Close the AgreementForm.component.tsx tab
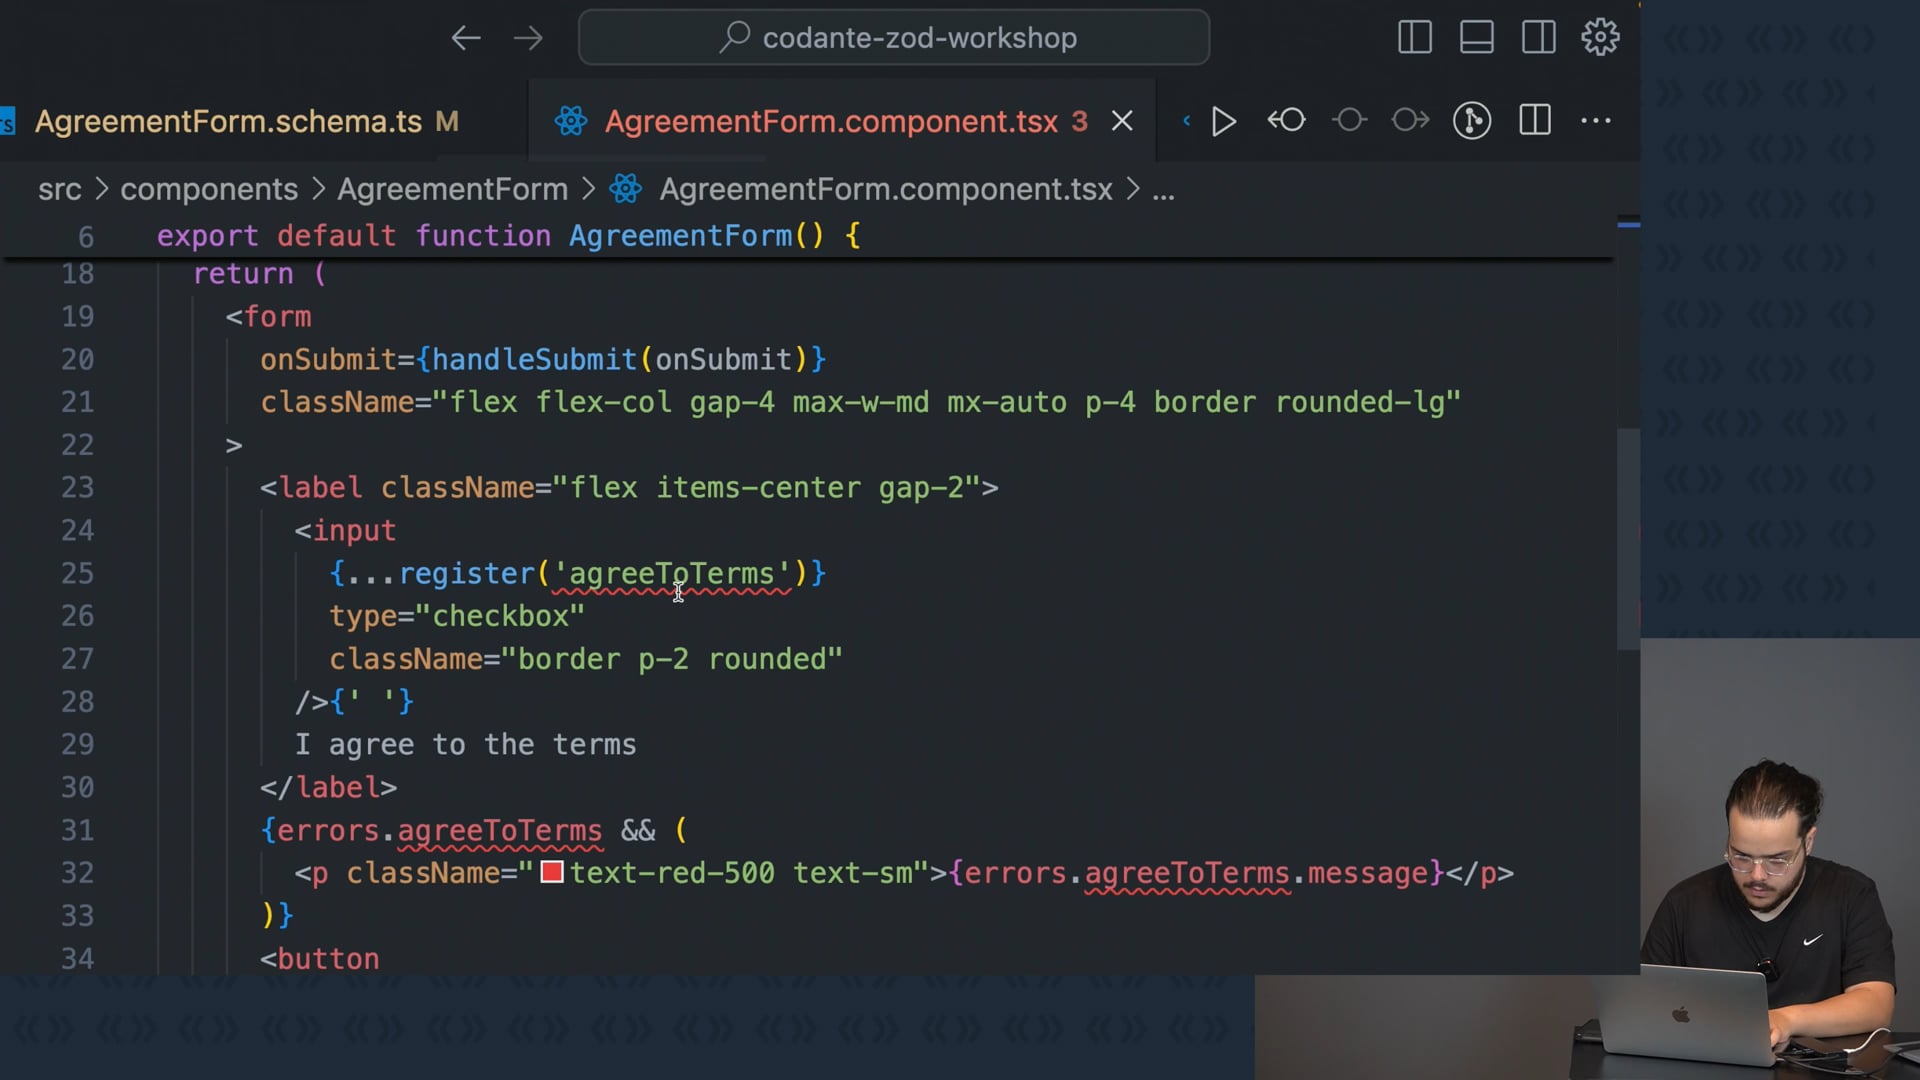 click(x=1122, y=121)
